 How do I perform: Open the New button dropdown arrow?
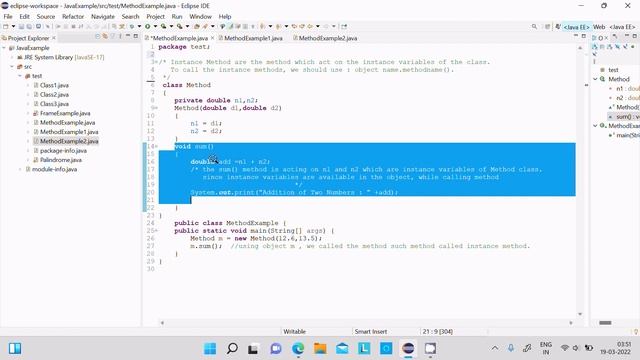[x=13, y=27]
